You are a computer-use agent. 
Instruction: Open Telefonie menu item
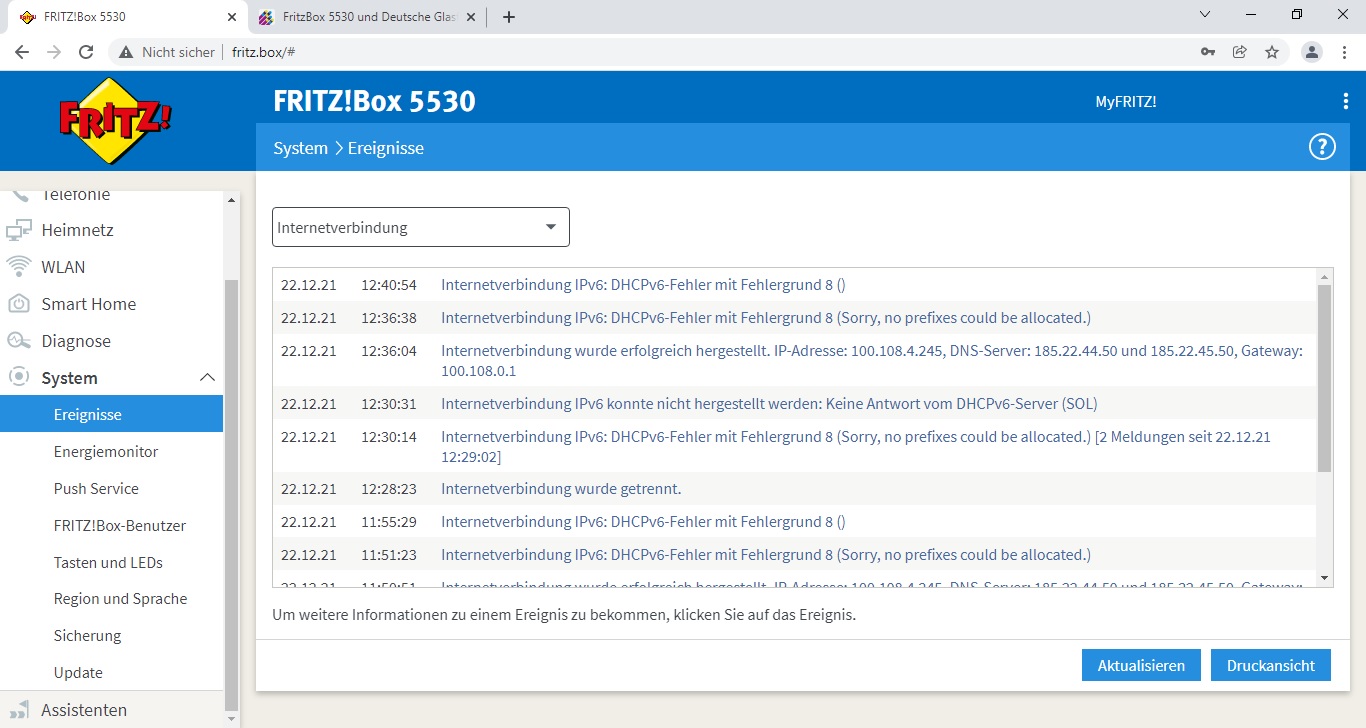pos(75,194)
